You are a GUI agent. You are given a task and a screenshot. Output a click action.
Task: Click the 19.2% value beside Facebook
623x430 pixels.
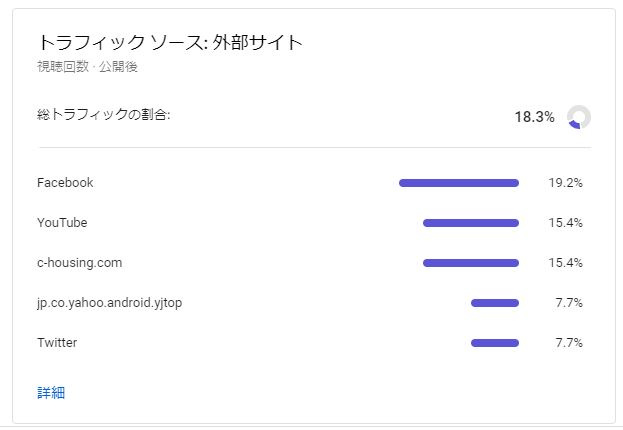tap(565, 183)
